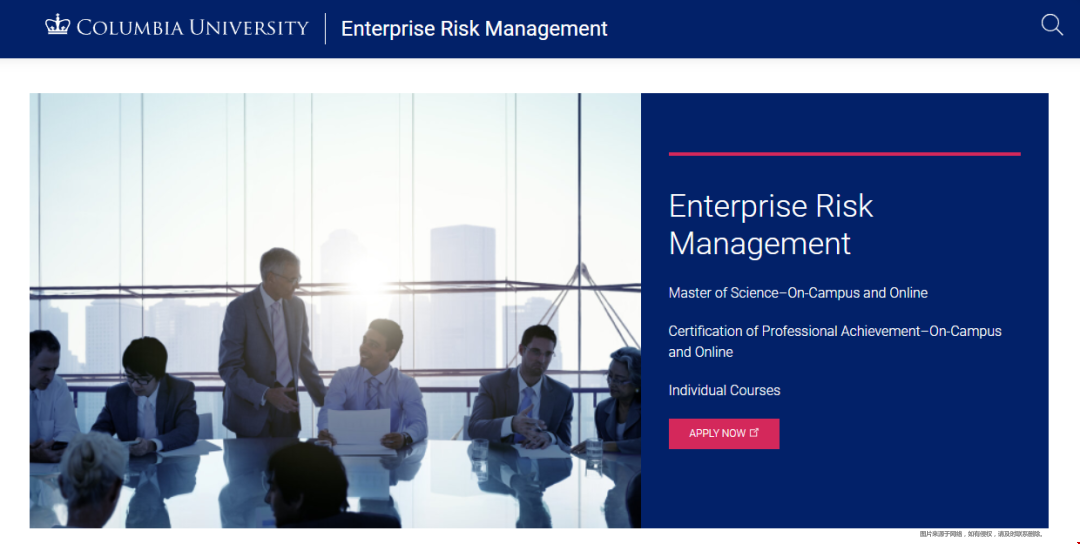Click the external-link icon on Apply Now
This screenshot has width=1080, height=544.
point(754,433)
